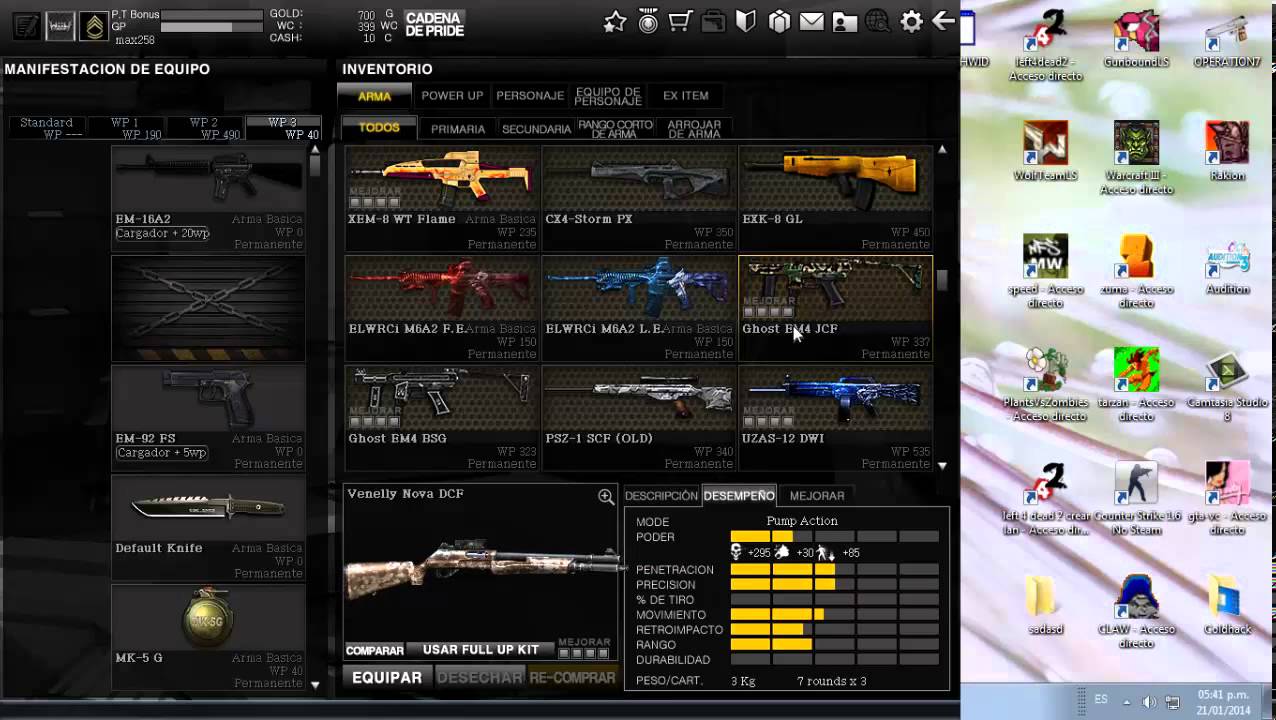Select the PERSONAJE inventory tab

click(x=530, y=96)
